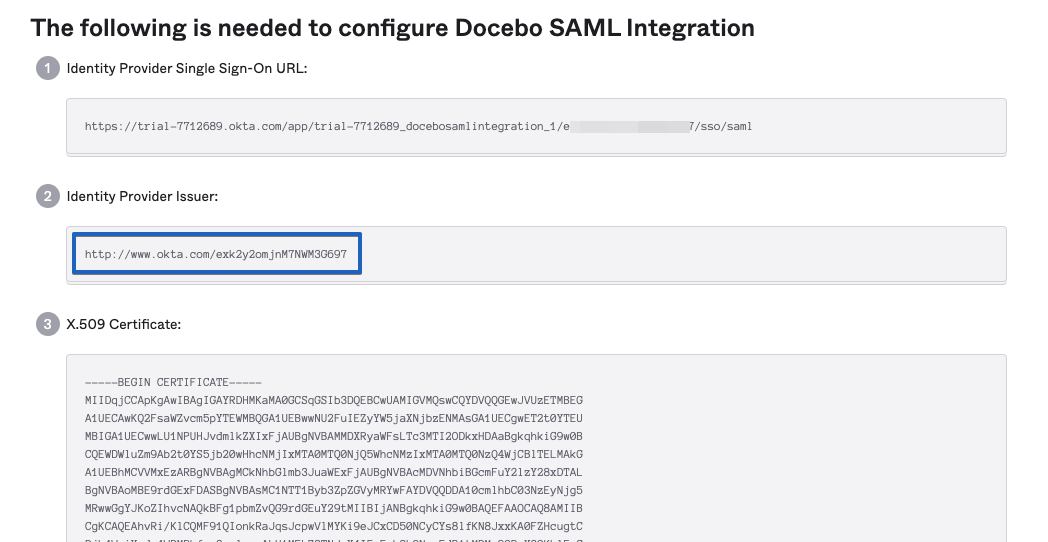Click the step 2 number circle

click(x=47, y=196)
